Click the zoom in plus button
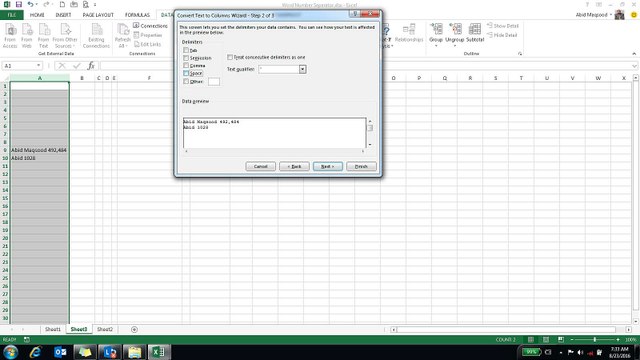Image resolution: width=640 pixels, height=360 pixels. (618, 340)
